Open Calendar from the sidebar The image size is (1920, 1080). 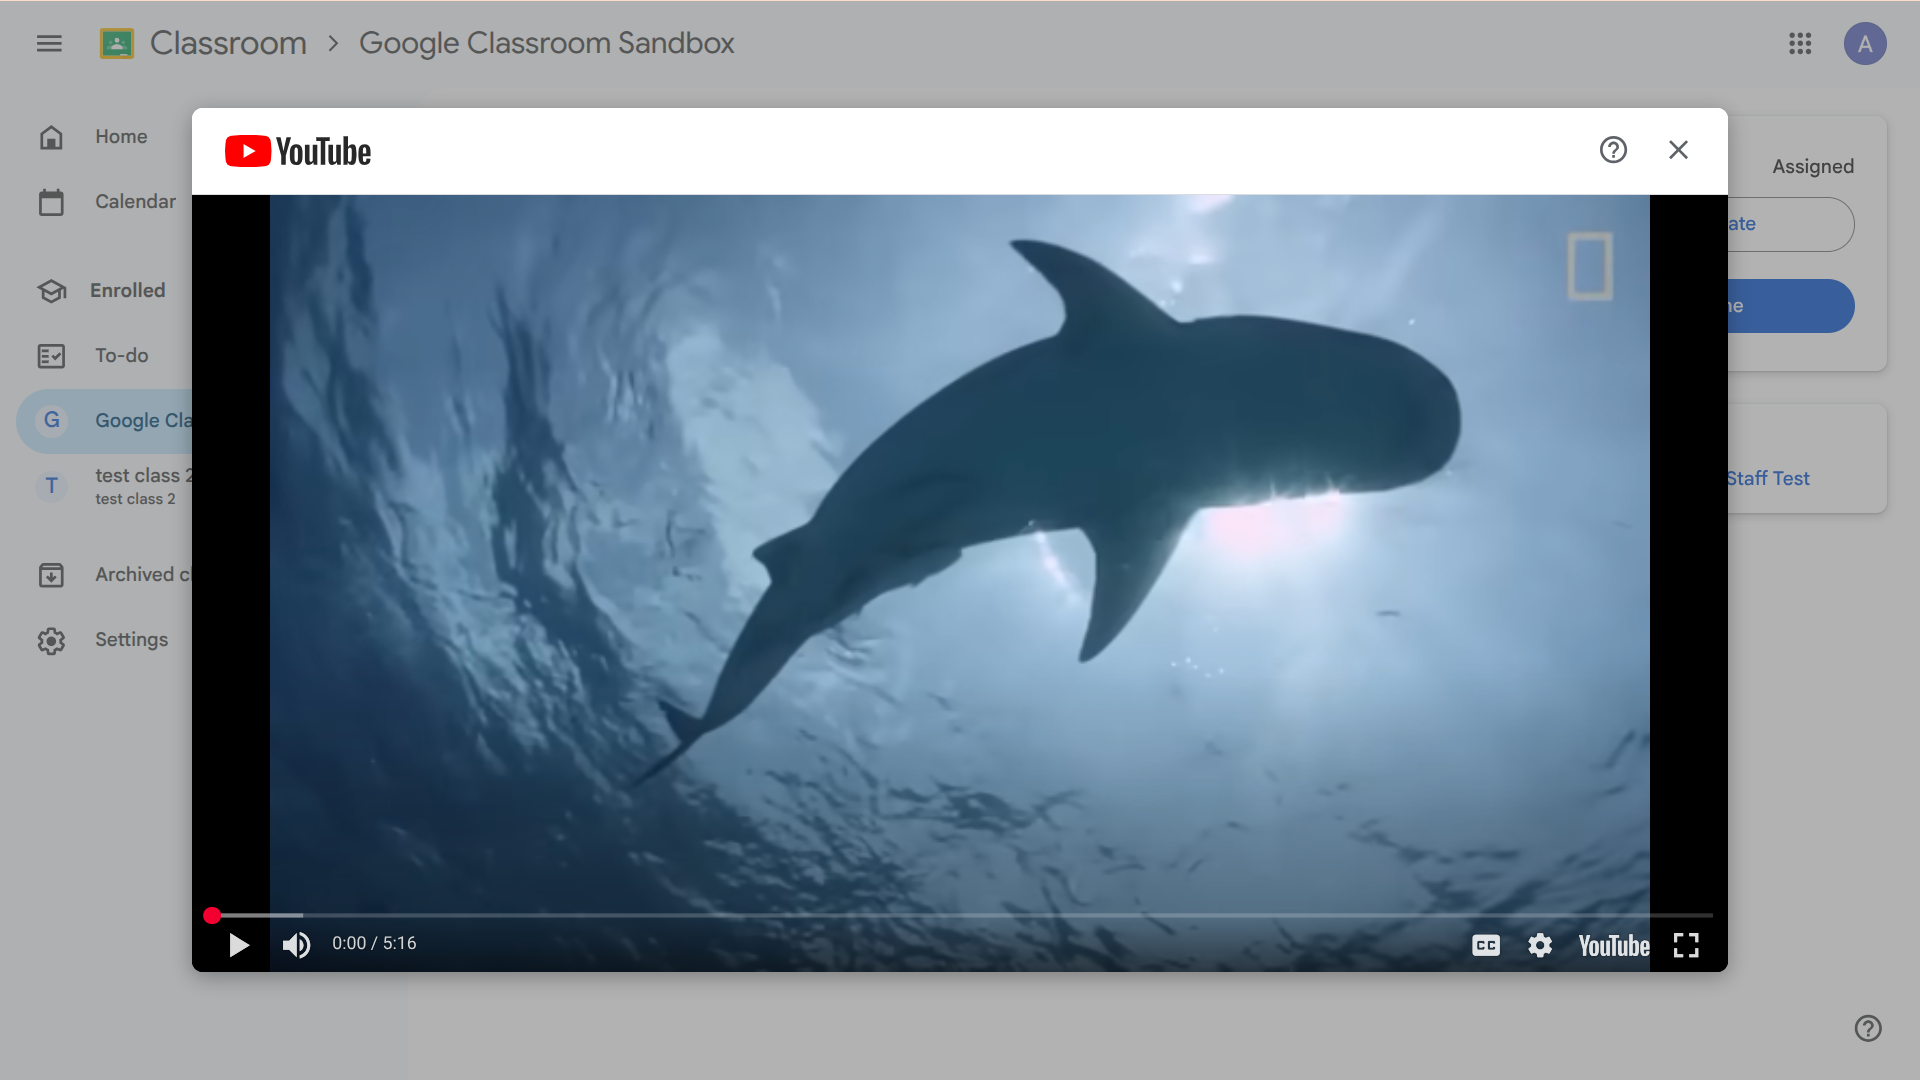tap(134, 202)
